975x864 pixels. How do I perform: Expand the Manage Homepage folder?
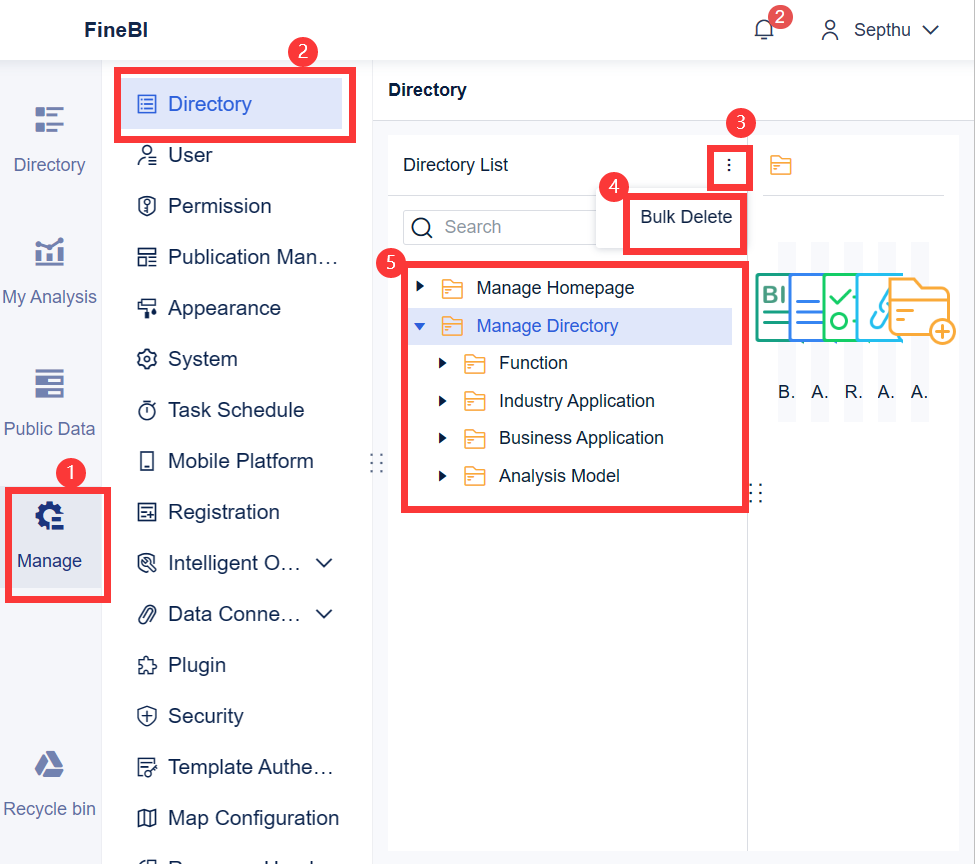[x=420, y=288]
